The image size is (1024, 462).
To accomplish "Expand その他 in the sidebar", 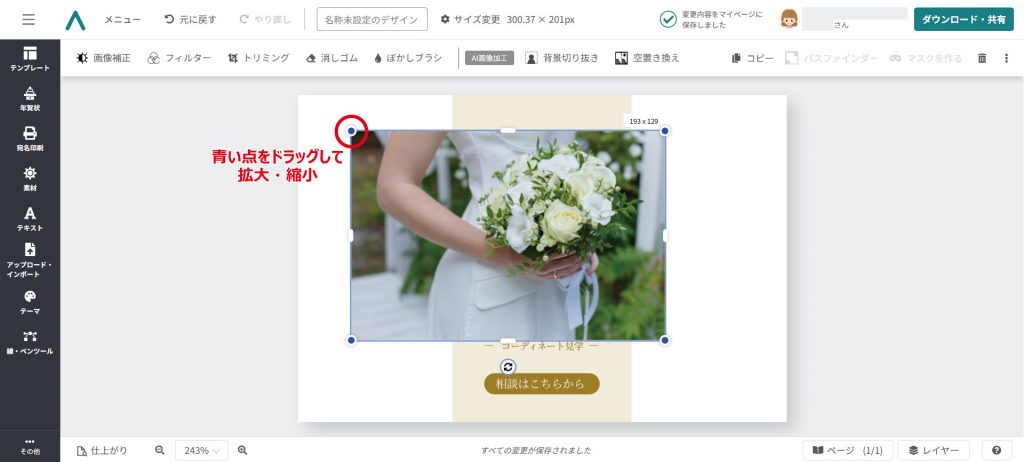I will [30, 446].
